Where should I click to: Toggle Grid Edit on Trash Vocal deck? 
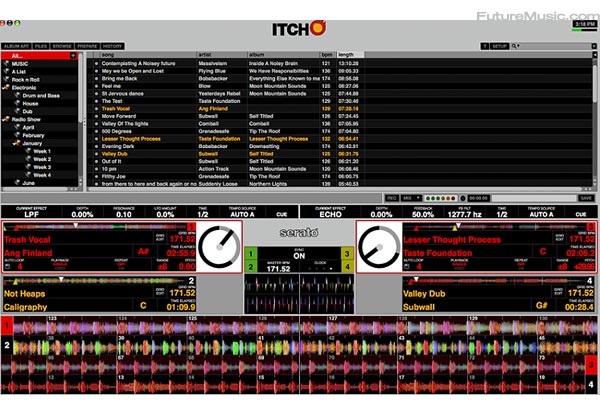[160, 238]
